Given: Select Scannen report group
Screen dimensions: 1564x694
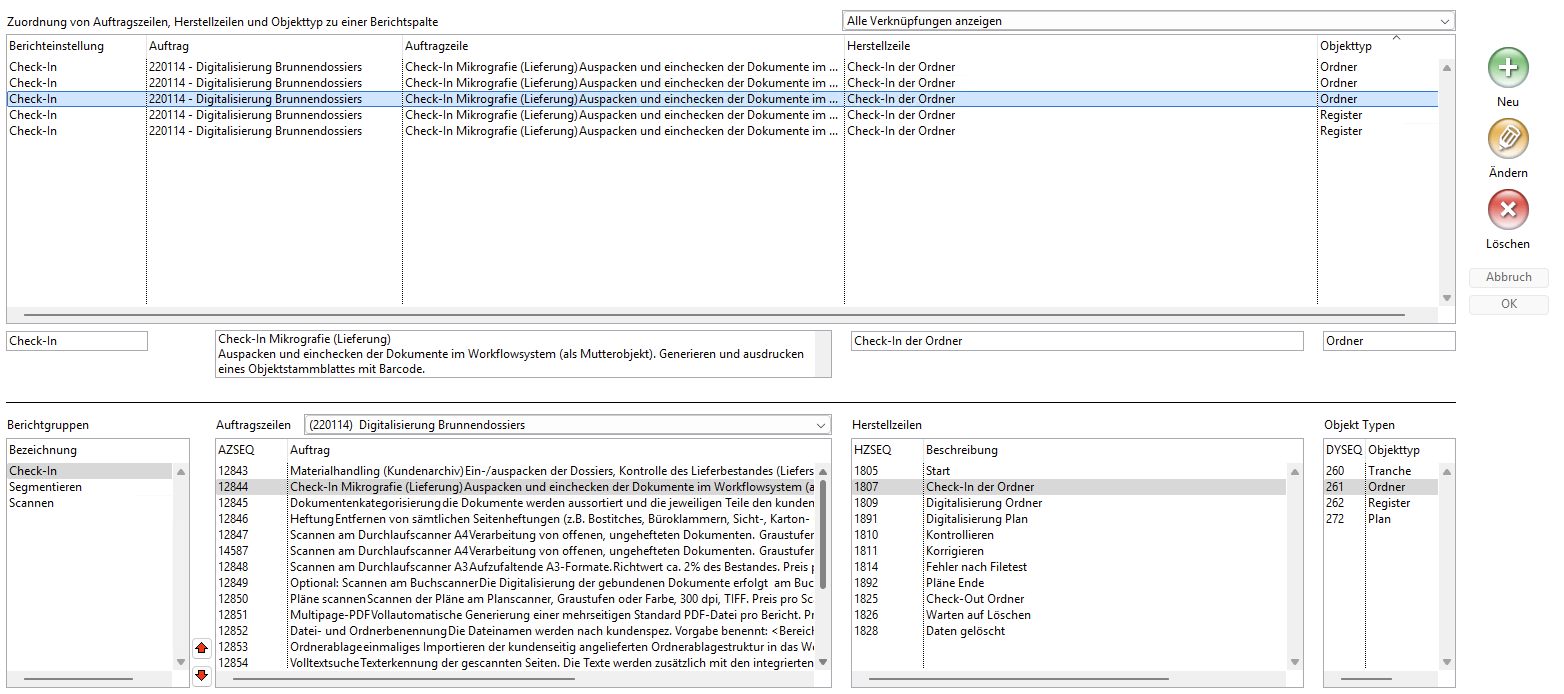Looking at the screenshot, I should click(32, 503).
